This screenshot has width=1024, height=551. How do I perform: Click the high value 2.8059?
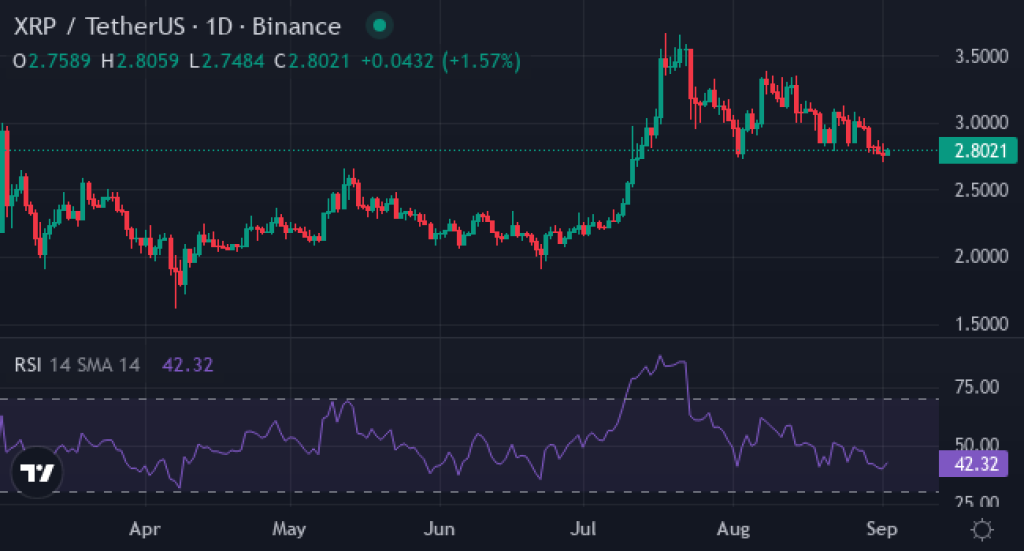[148, 61]
